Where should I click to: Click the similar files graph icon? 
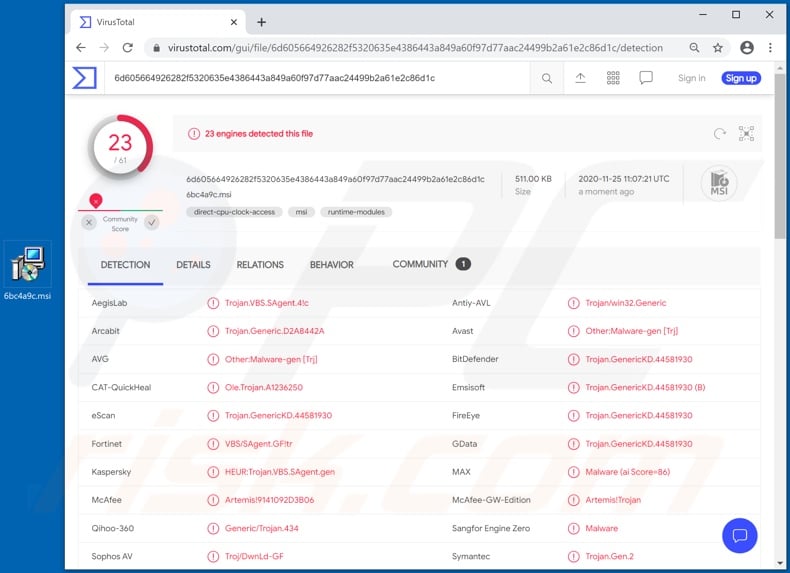coord(746,134)
